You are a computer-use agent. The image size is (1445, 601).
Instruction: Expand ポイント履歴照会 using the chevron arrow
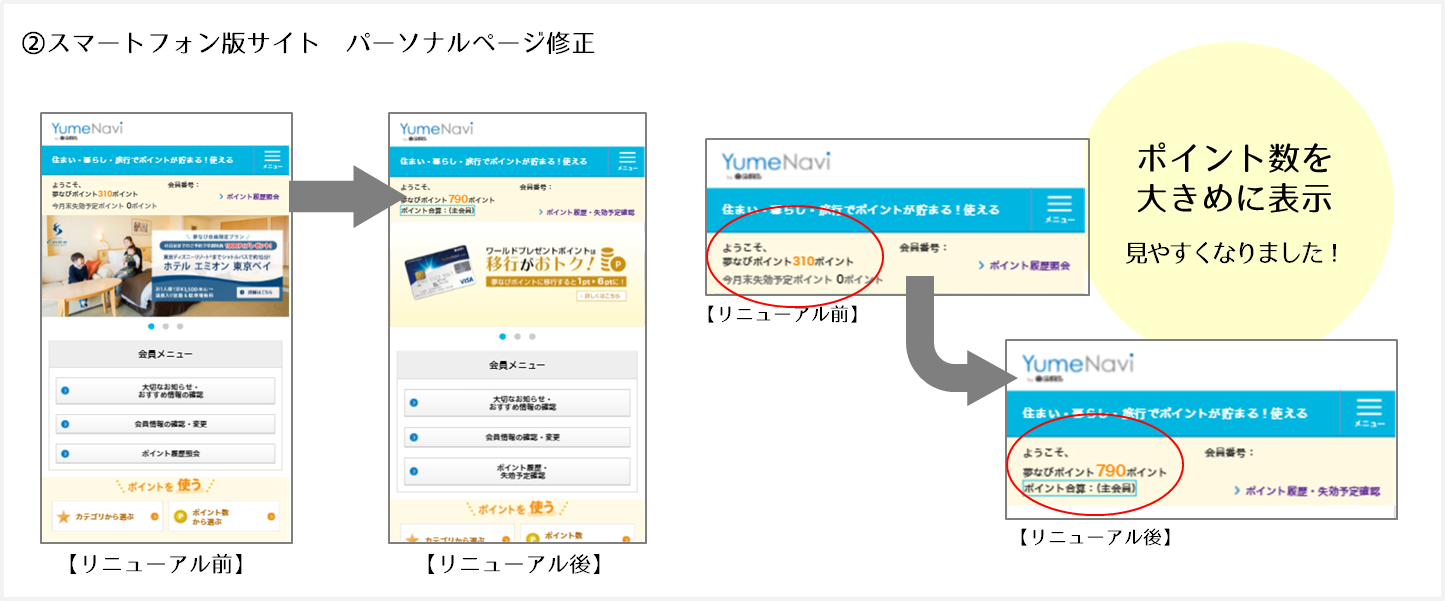click(x=64, y=454)
